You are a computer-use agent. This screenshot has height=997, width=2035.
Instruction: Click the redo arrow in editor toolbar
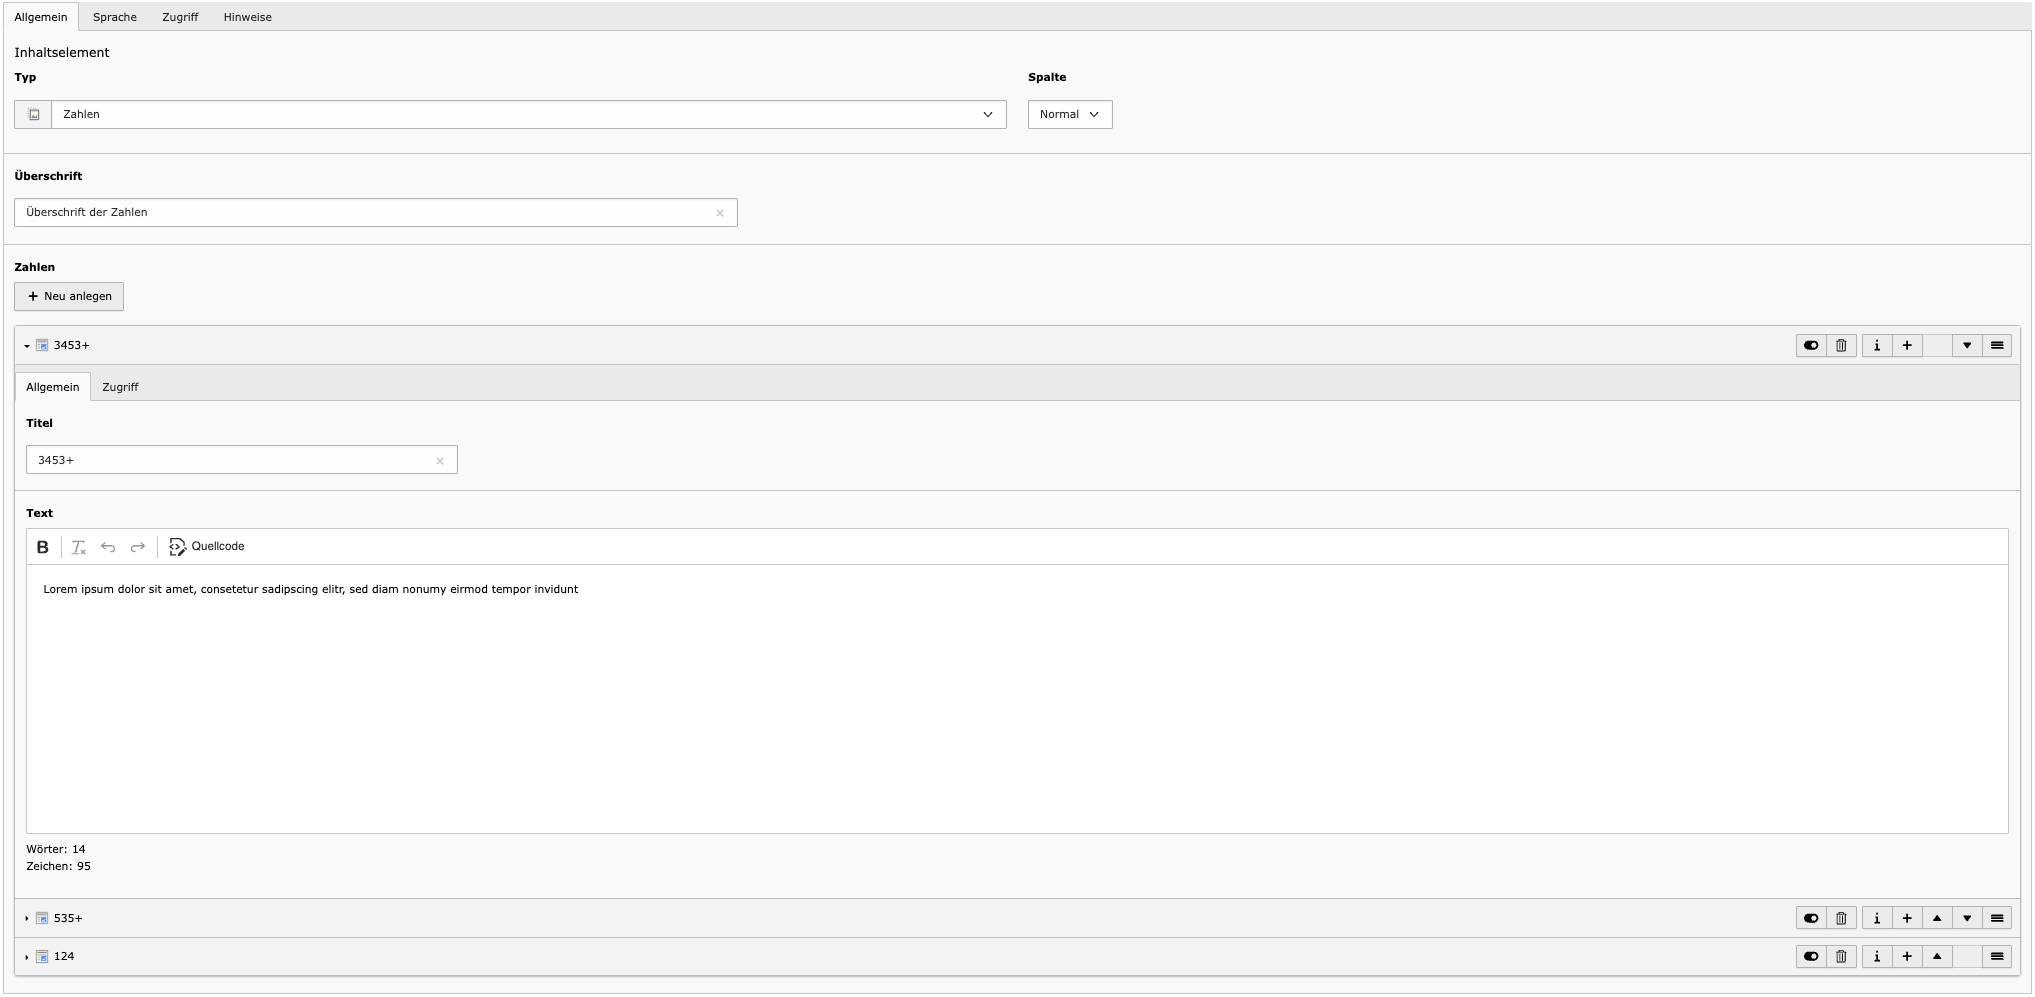pos(138,547)
